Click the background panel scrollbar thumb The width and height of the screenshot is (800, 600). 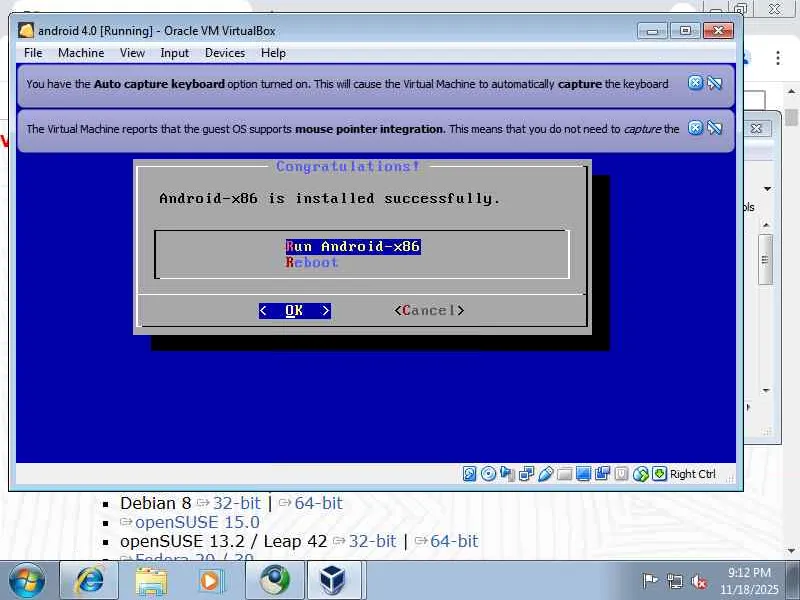pos(765,259)
